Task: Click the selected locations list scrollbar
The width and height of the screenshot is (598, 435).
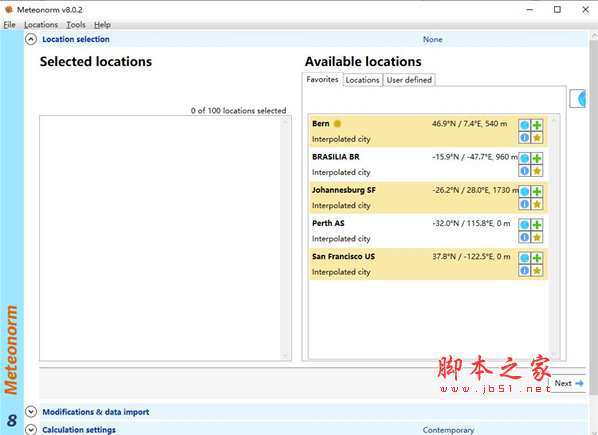Action: [285, 238]
